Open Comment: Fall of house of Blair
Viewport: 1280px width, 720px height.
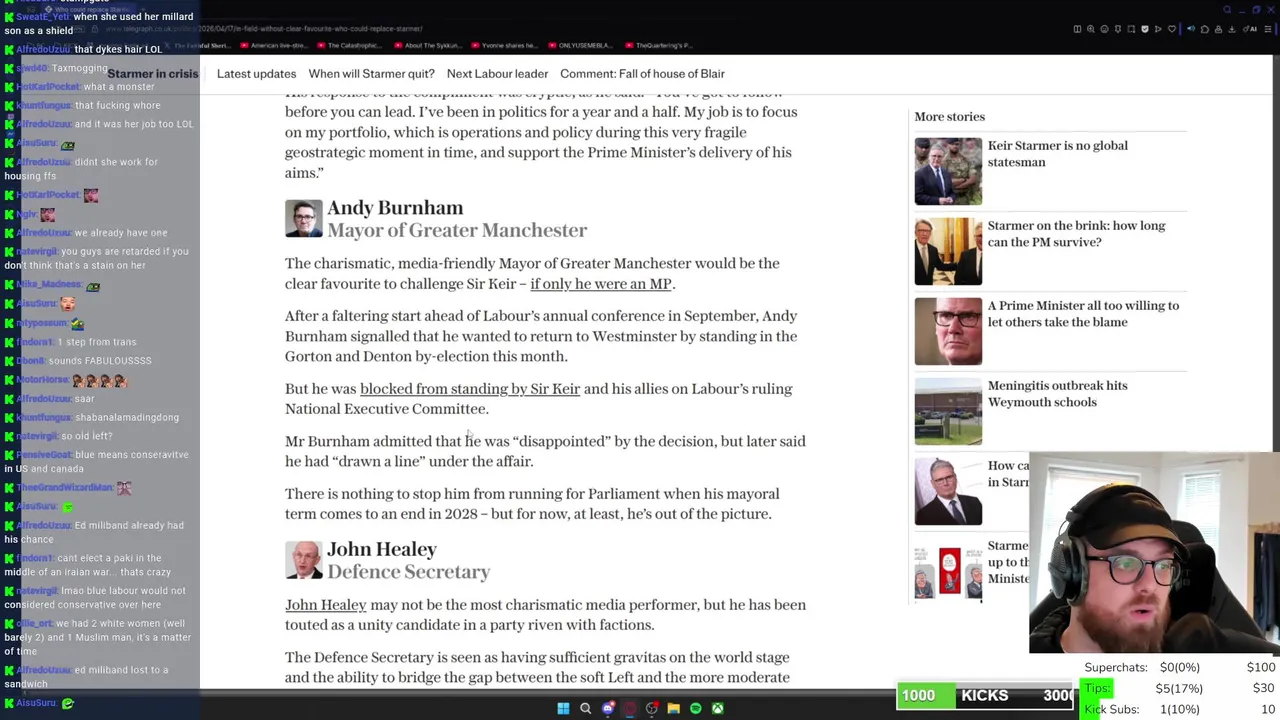click(642, 73)
